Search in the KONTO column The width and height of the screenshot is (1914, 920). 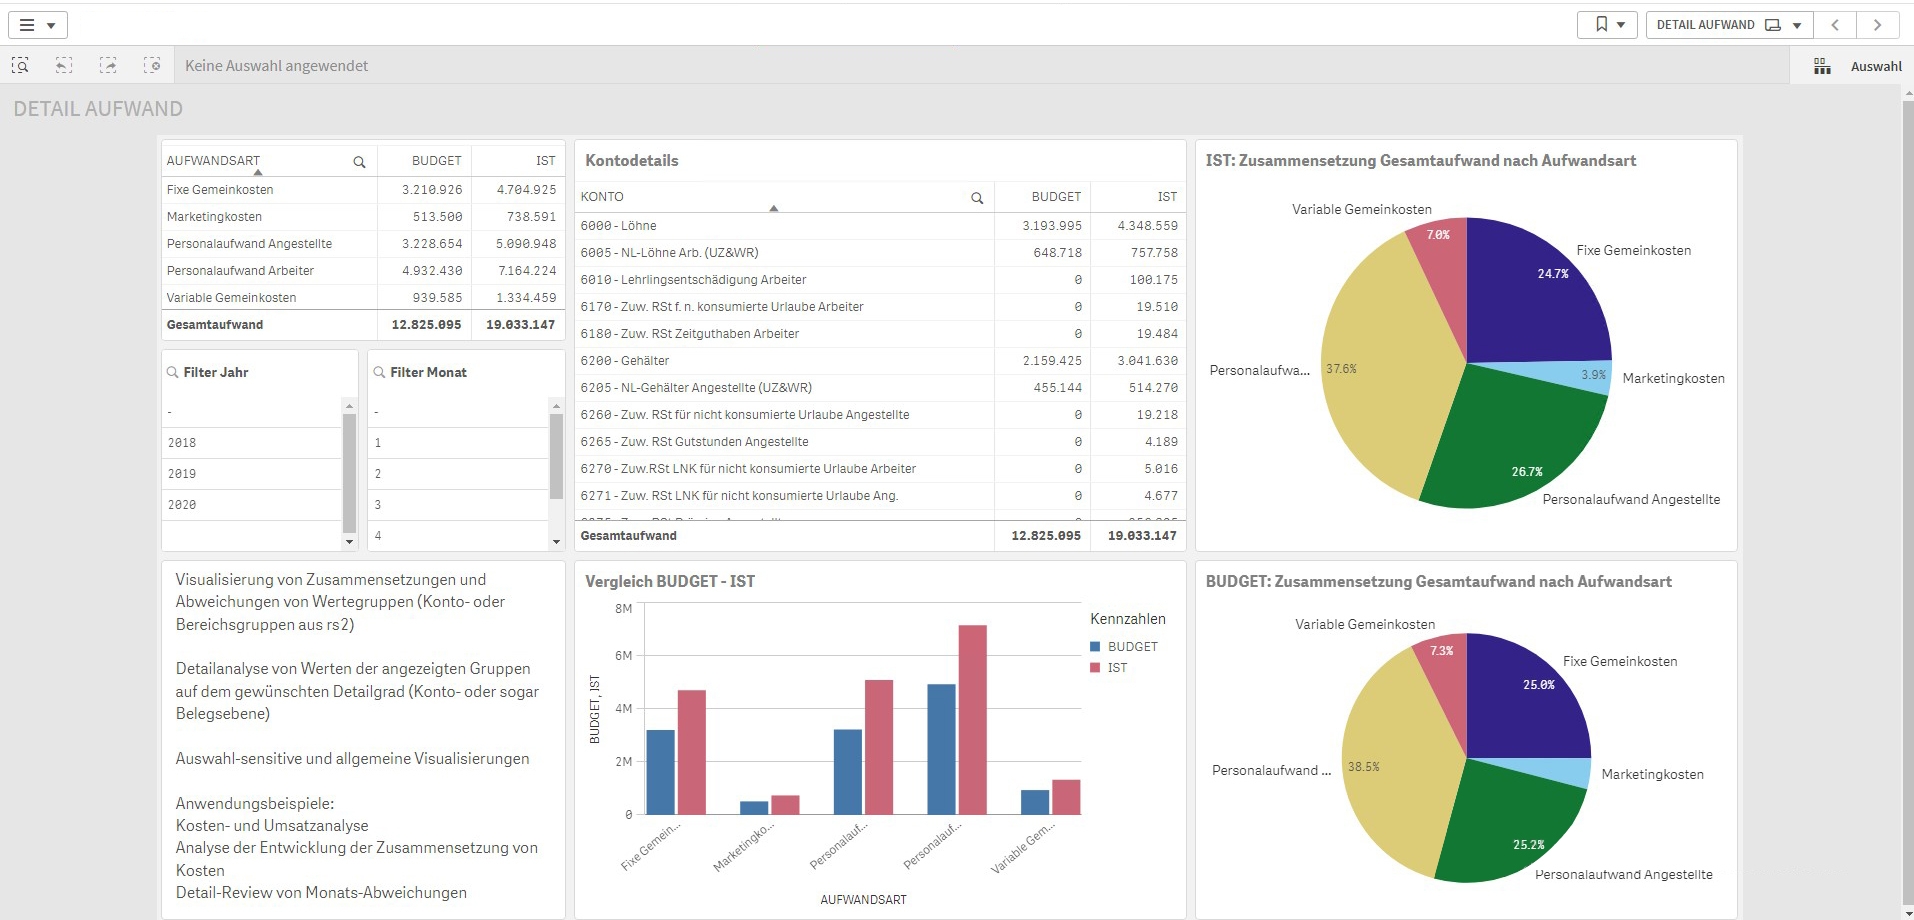(x=977, y=197)
